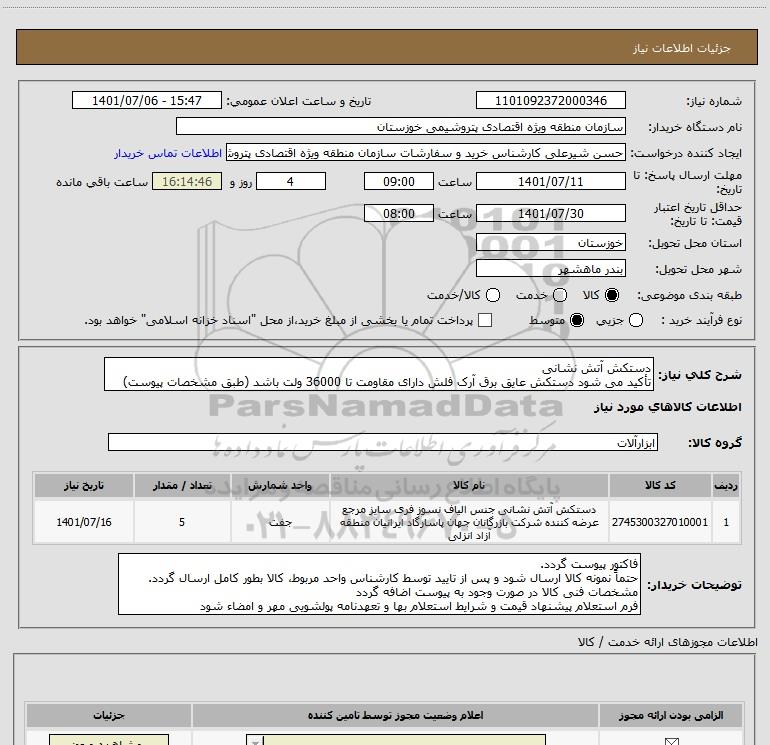770x745 pixels.
Task: Select the کالا radio button
Action: 612,295
